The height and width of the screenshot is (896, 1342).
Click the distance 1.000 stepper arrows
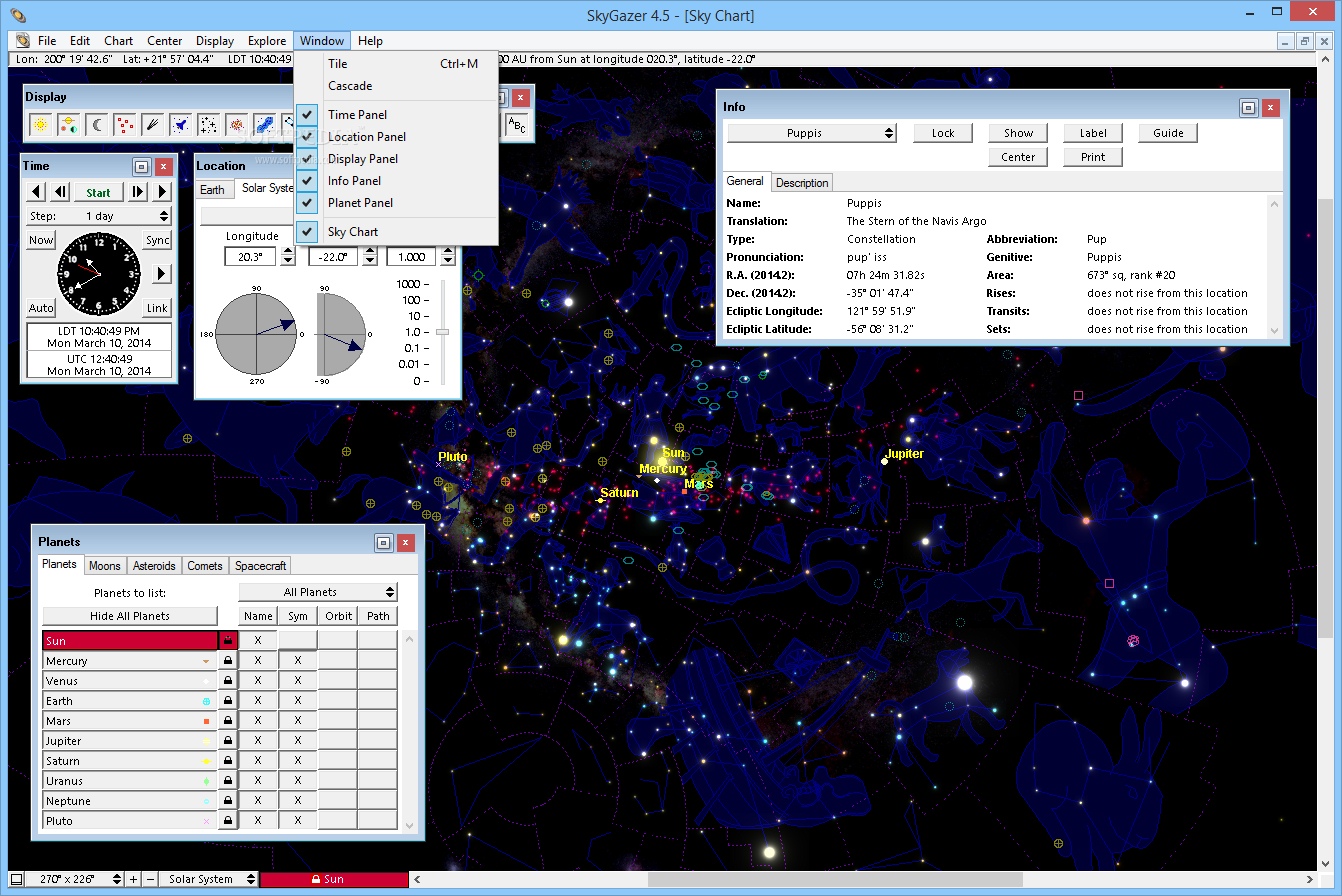click(x=447, y=257)
